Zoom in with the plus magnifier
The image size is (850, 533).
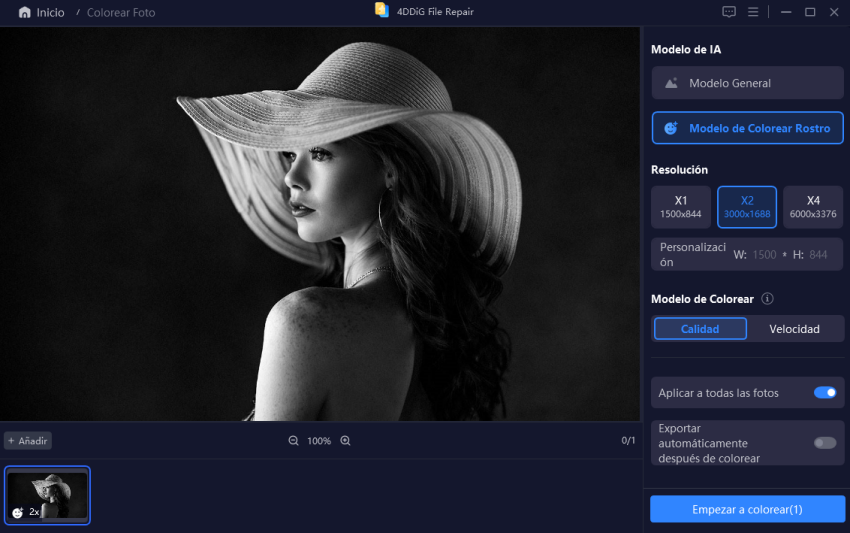(345, 441)
